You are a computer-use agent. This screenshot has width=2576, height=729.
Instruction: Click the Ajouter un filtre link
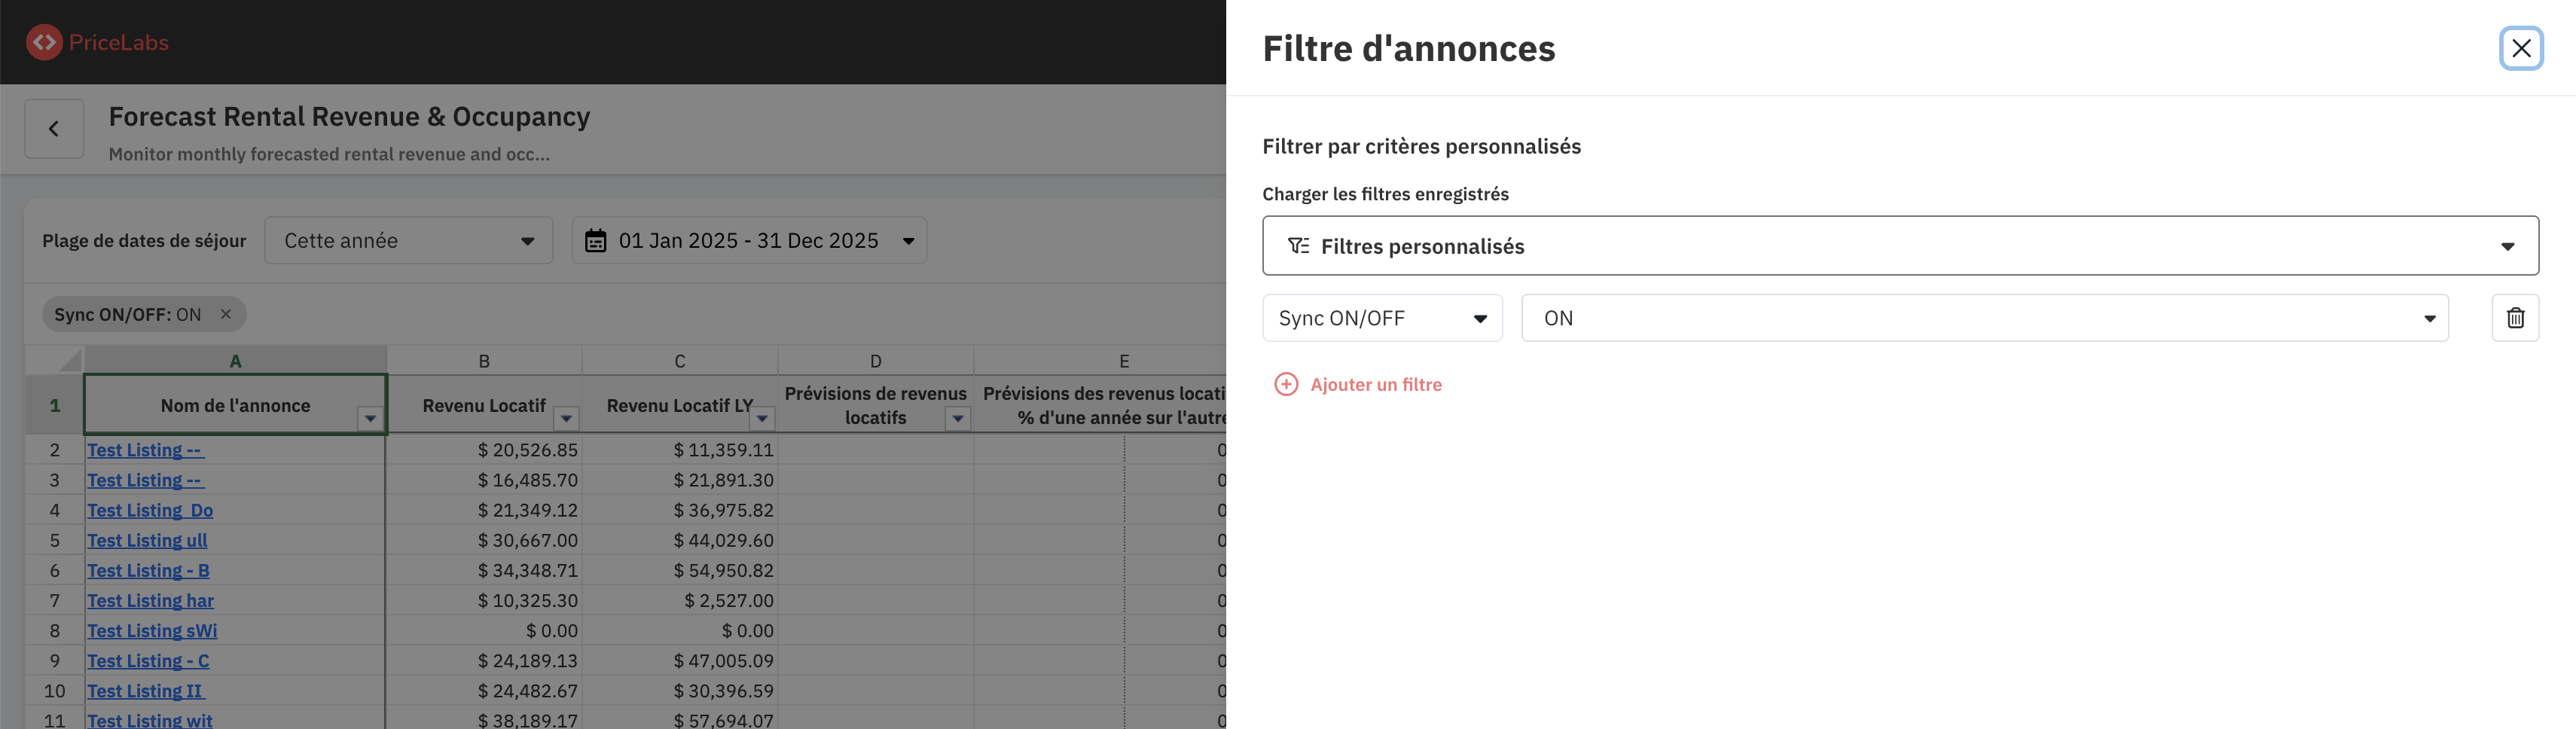click(x=1375, y=384)
